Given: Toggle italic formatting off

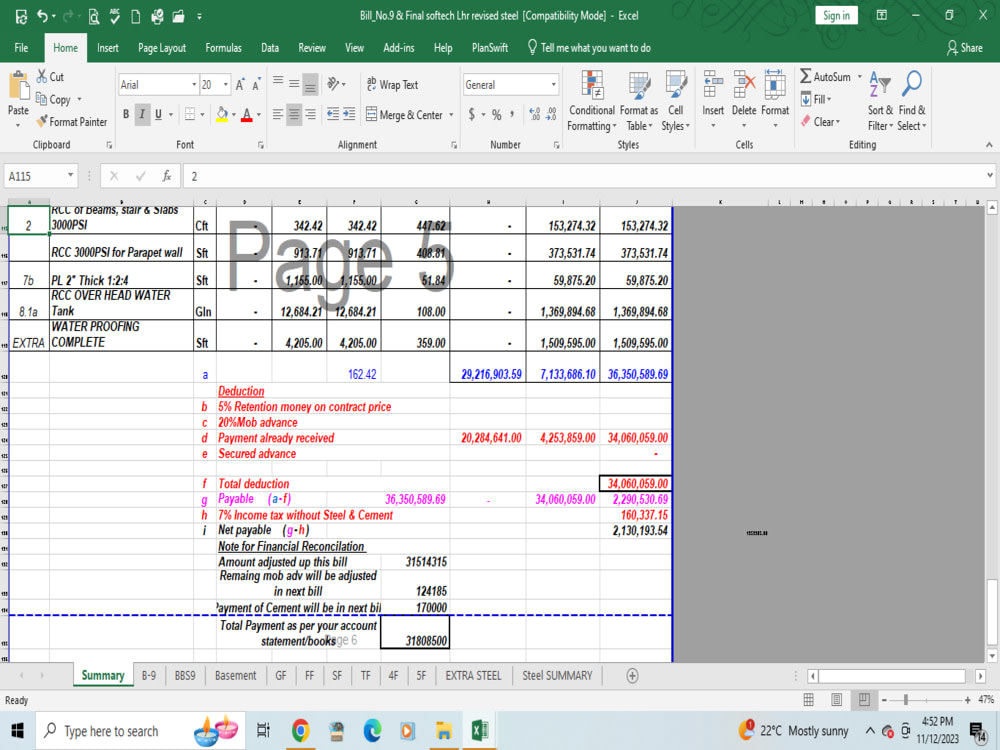Looking at the screenshot, I should pyautogui.click(x=141, y=114).
